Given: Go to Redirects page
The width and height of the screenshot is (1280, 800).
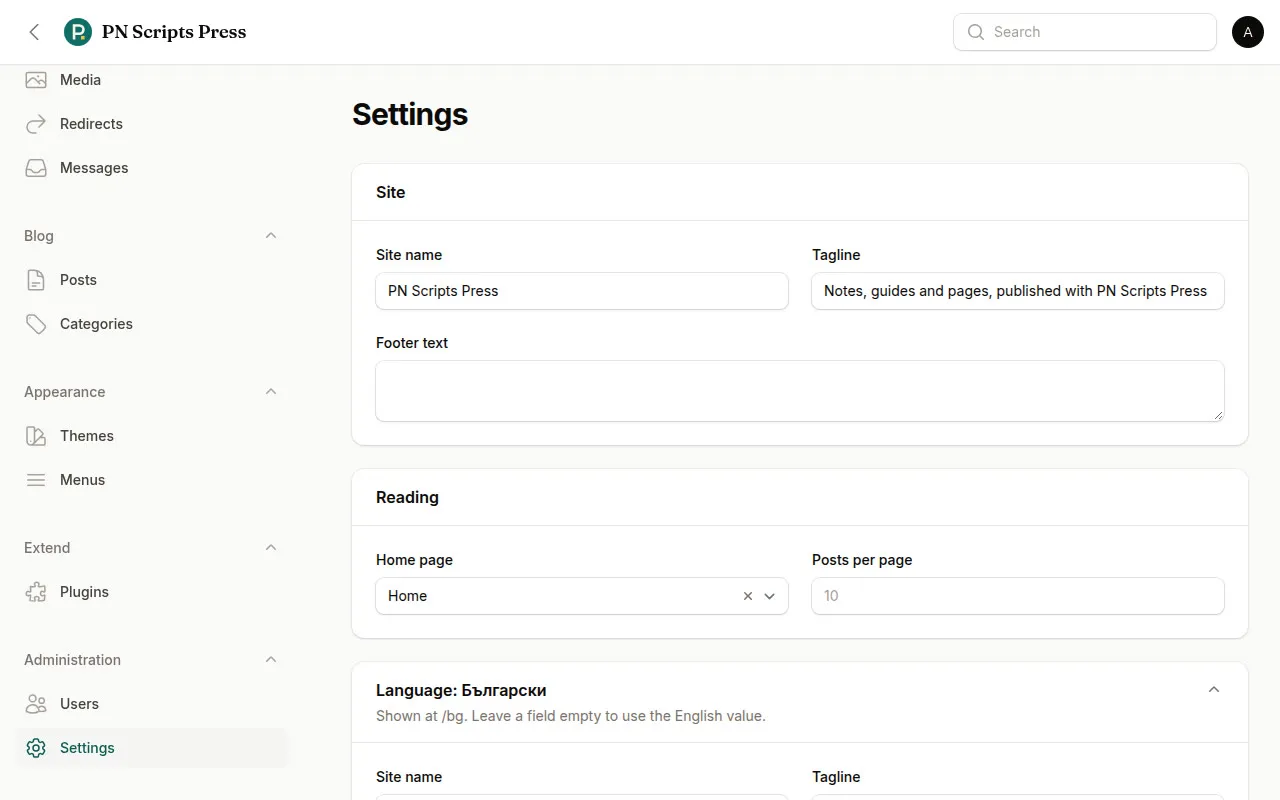Looking at the screenshot, I should (152, 124).
